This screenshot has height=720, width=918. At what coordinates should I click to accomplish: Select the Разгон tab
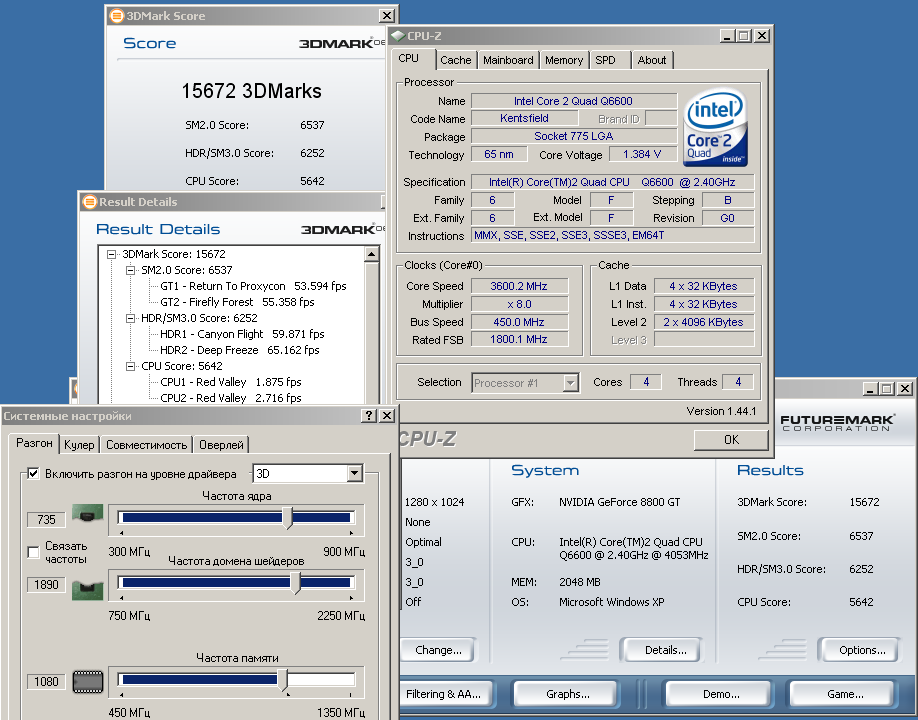click(34, 443)
